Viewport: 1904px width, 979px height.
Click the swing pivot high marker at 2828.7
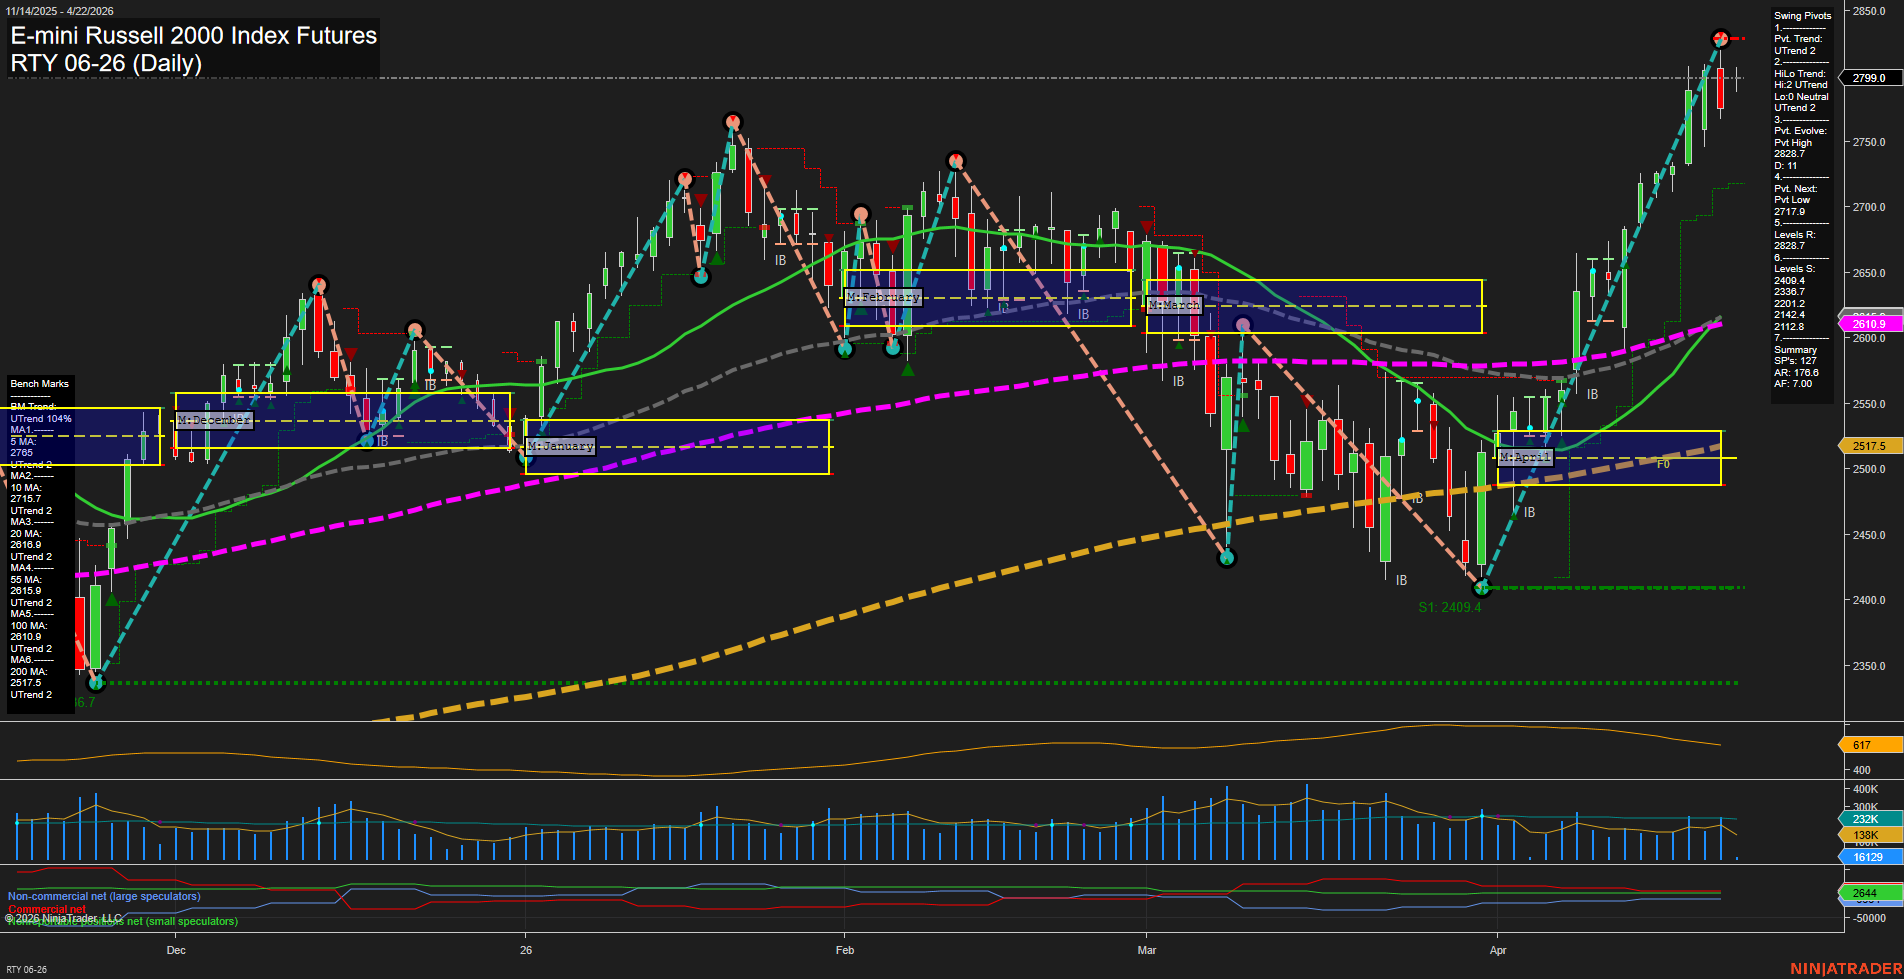coord(1720,39)
